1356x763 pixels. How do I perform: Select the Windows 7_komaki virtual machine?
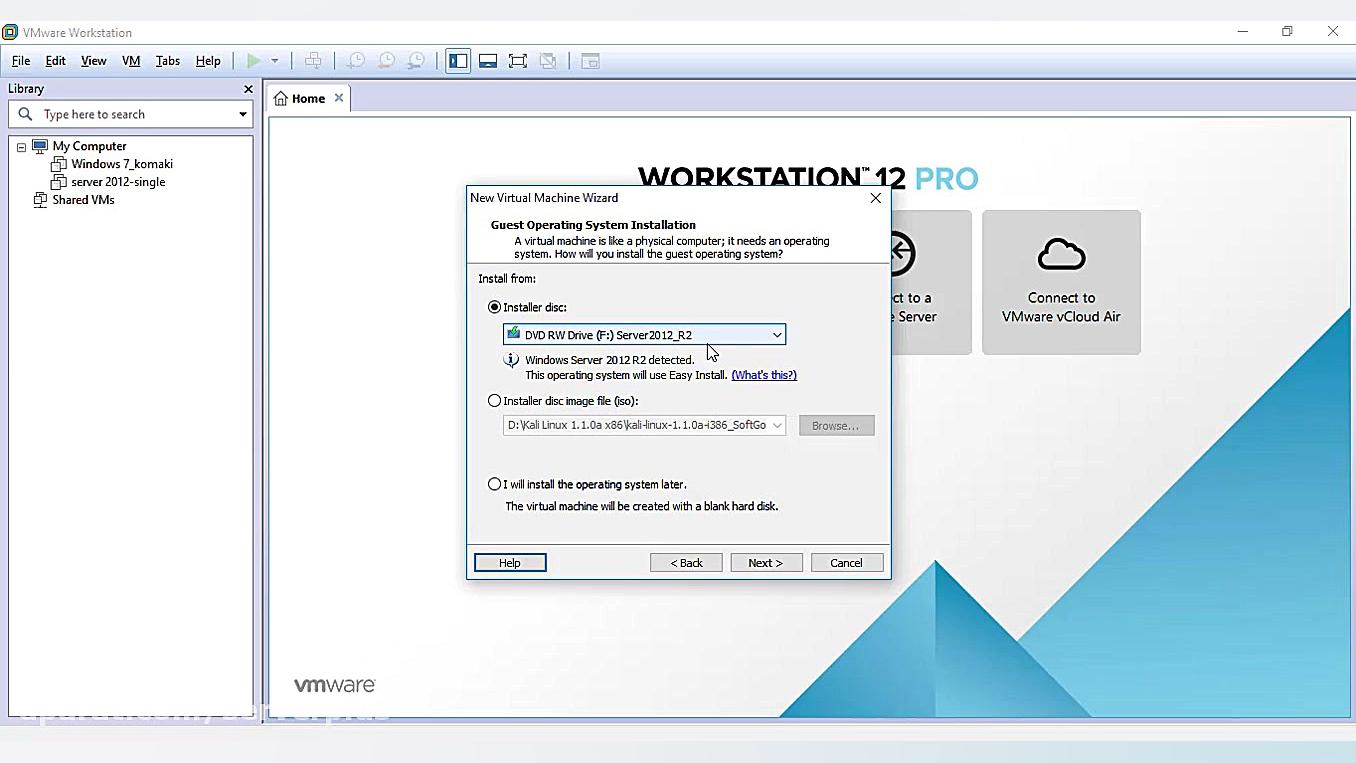(x=122, y=164)
